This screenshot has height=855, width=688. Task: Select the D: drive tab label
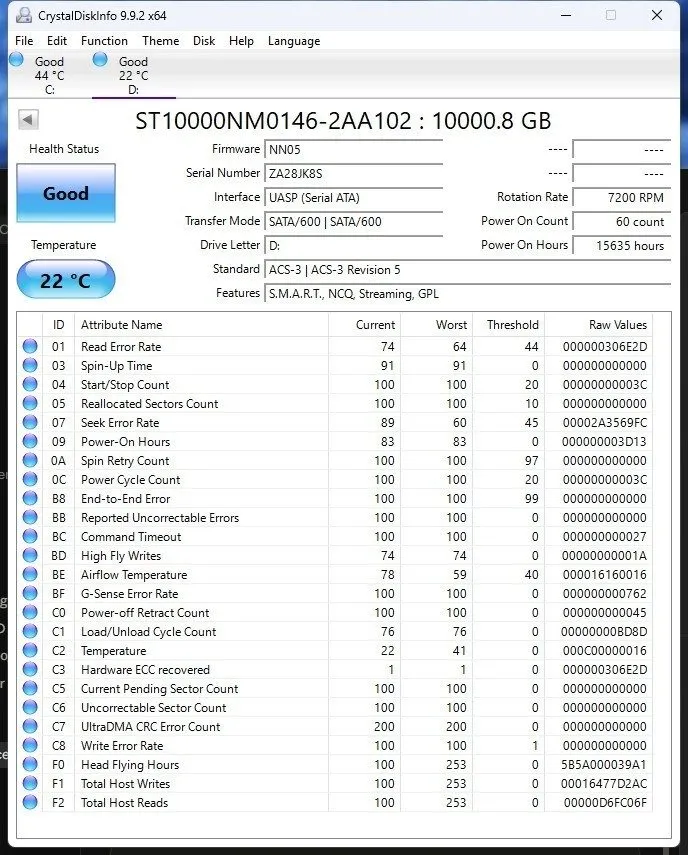coord(134,75)
